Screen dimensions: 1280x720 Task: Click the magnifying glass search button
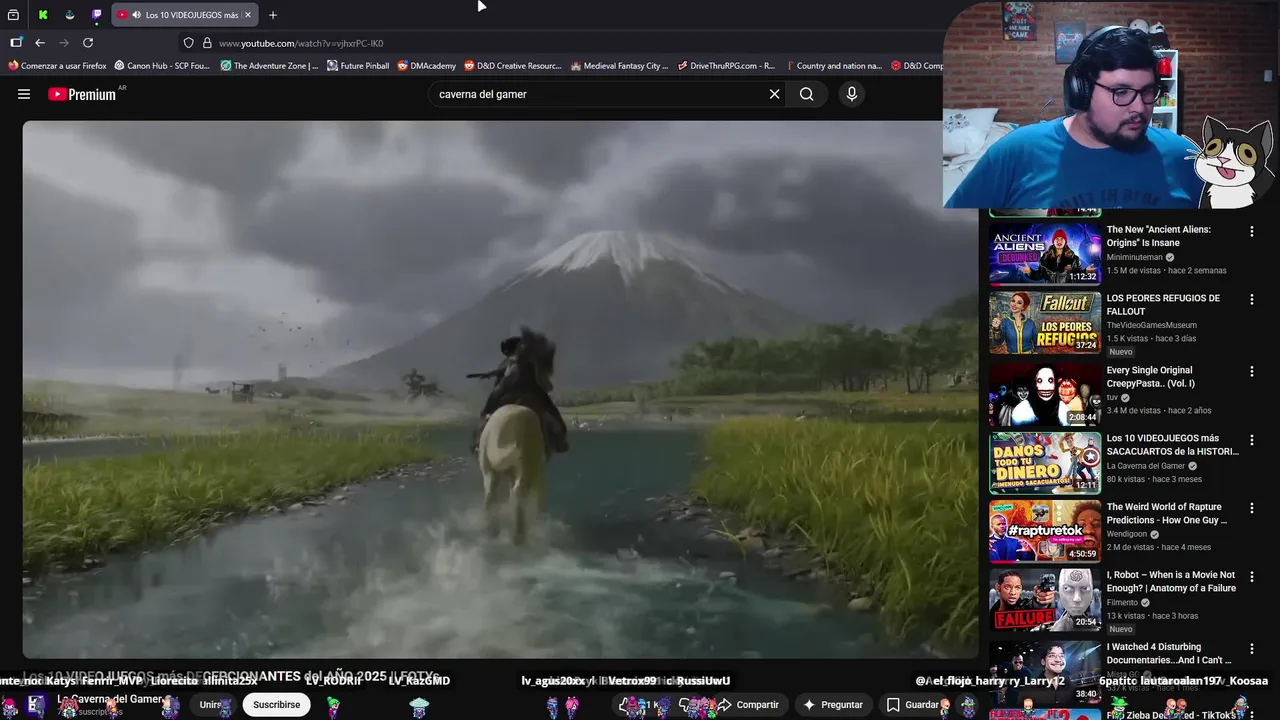click(x=806, y=94)
